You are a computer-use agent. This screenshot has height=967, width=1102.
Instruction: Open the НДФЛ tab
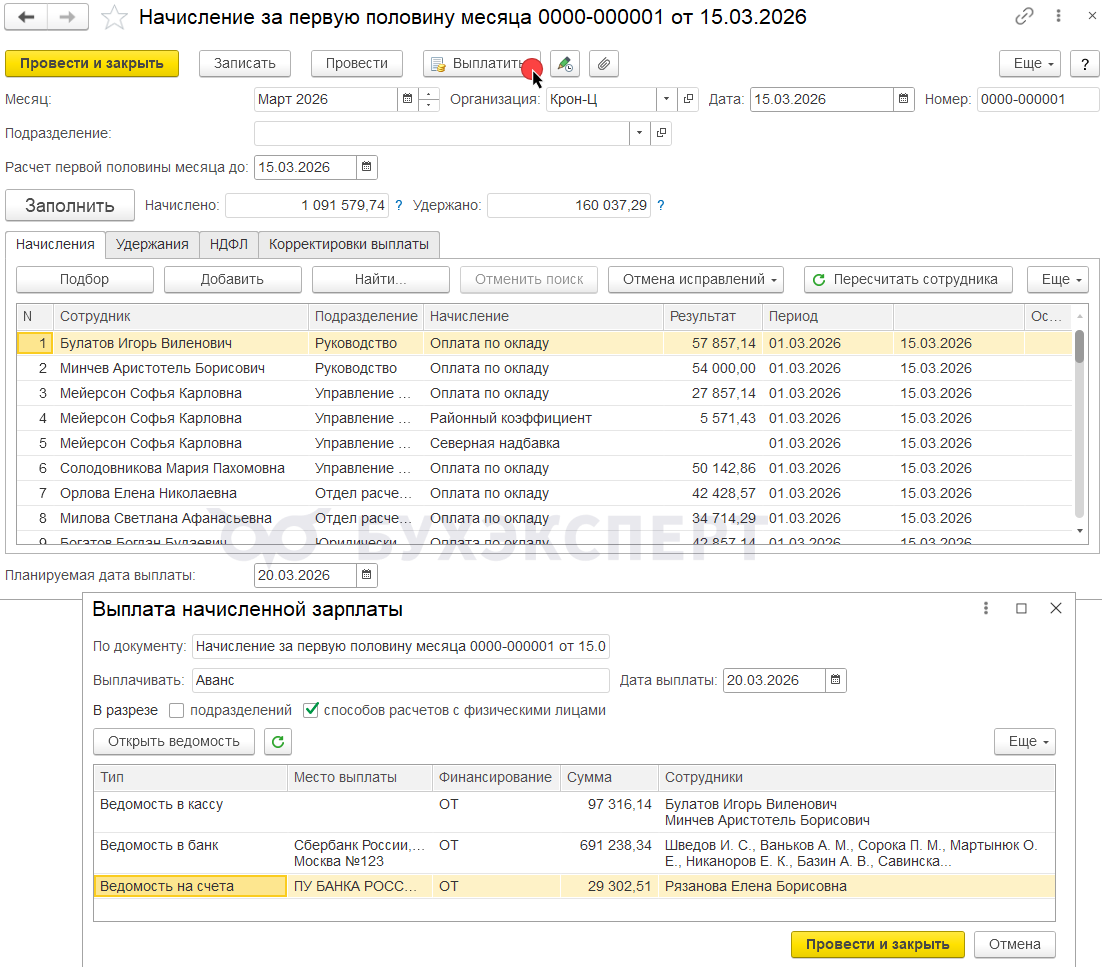[228, 244]
